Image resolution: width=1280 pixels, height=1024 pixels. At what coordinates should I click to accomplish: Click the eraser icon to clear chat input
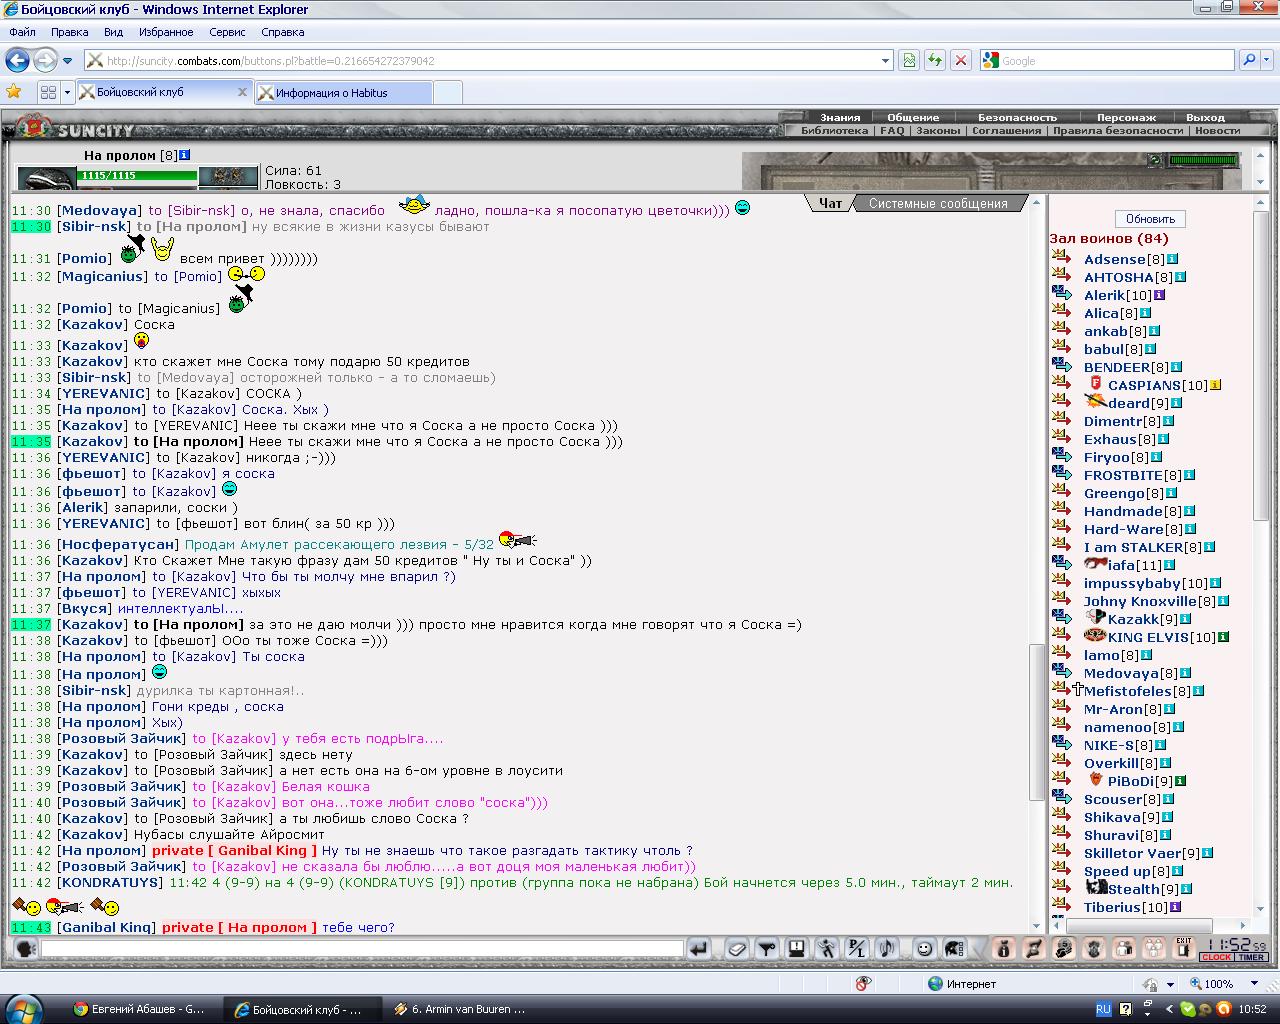pyautogui.click(x=737, y=949)
